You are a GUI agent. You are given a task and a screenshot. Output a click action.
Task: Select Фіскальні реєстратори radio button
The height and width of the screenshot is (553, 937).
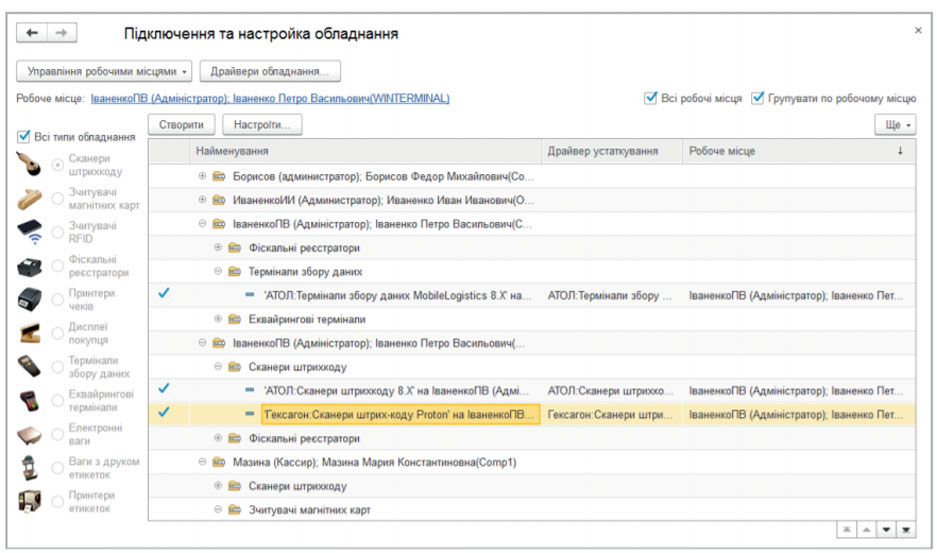click(x=57, y=266)
